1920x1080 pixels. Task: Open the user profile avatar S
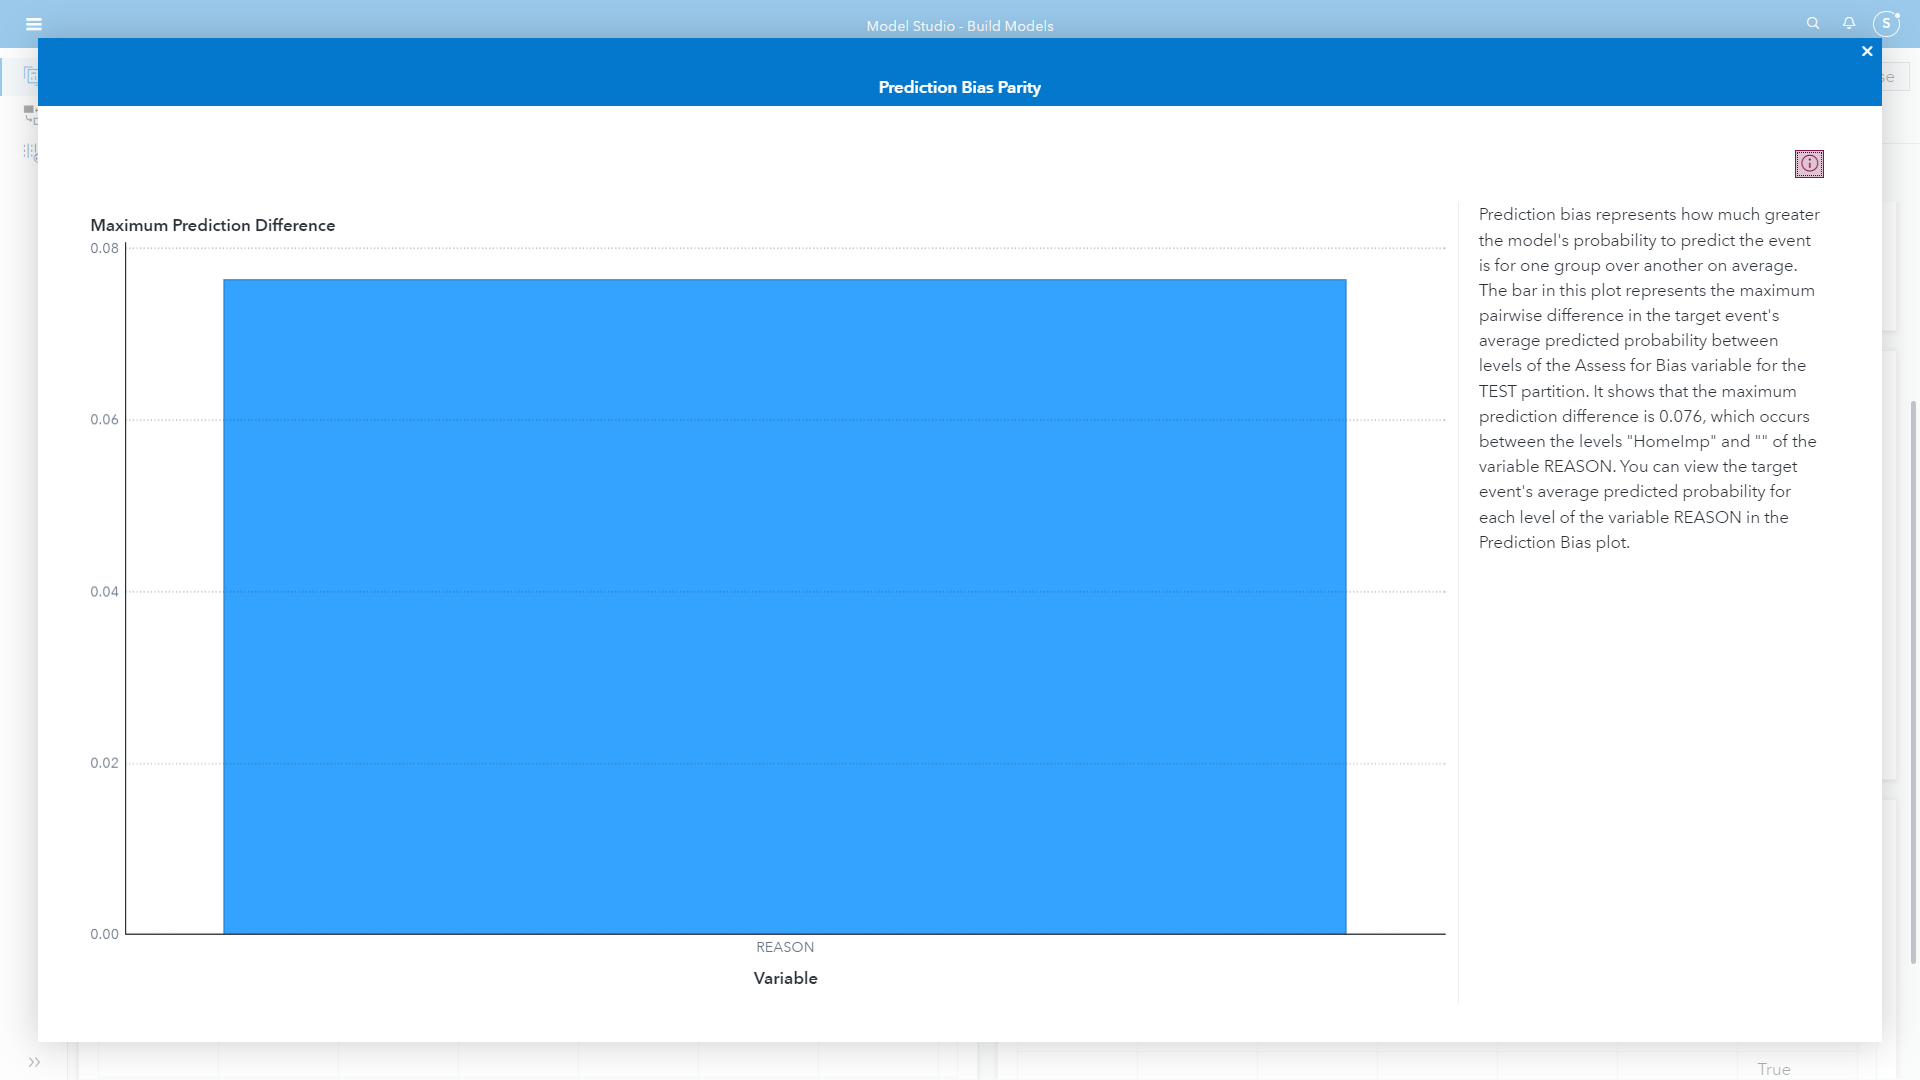1886,23
